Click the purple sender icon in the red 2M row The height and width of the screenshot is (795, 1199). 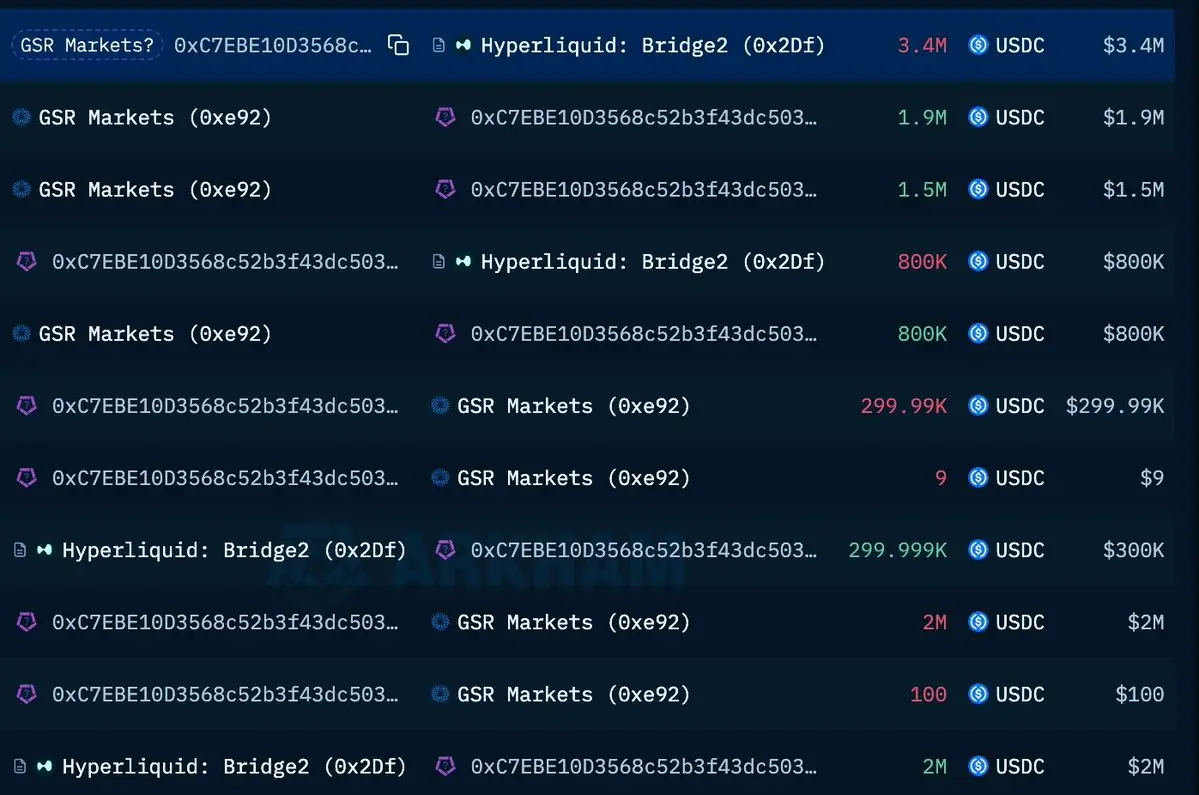(27, 621)
